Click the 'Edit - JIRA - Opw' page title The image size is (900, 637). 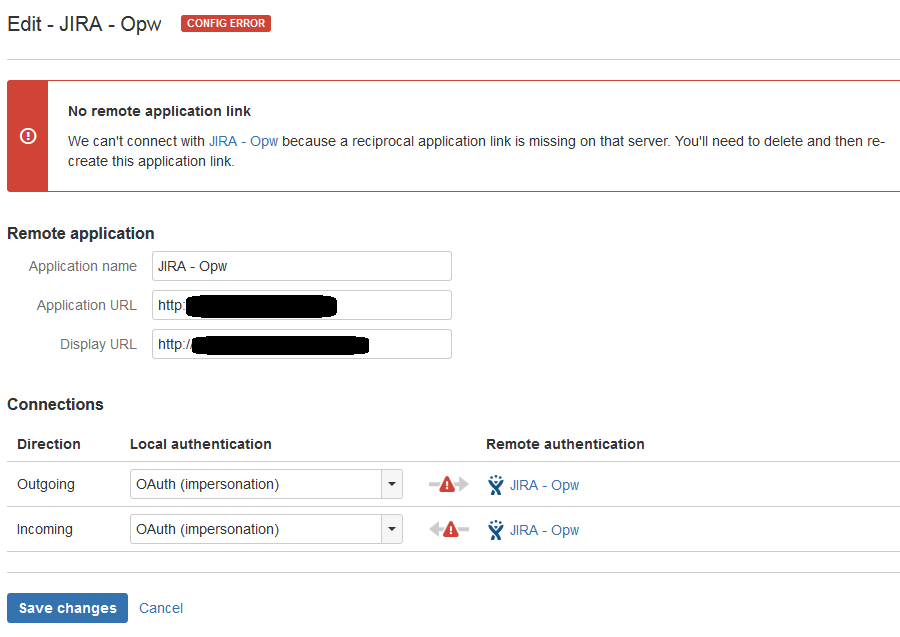coord(84,24)
